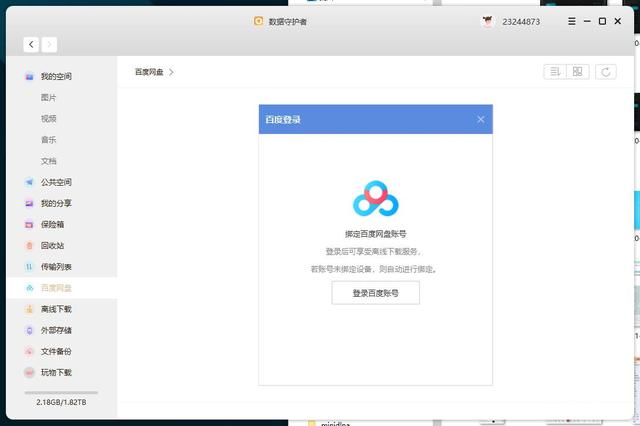The width and height of the screenshot is (640, 426).
Task: Open 我的空间 in the sidebar
Action: click(56, 76)
